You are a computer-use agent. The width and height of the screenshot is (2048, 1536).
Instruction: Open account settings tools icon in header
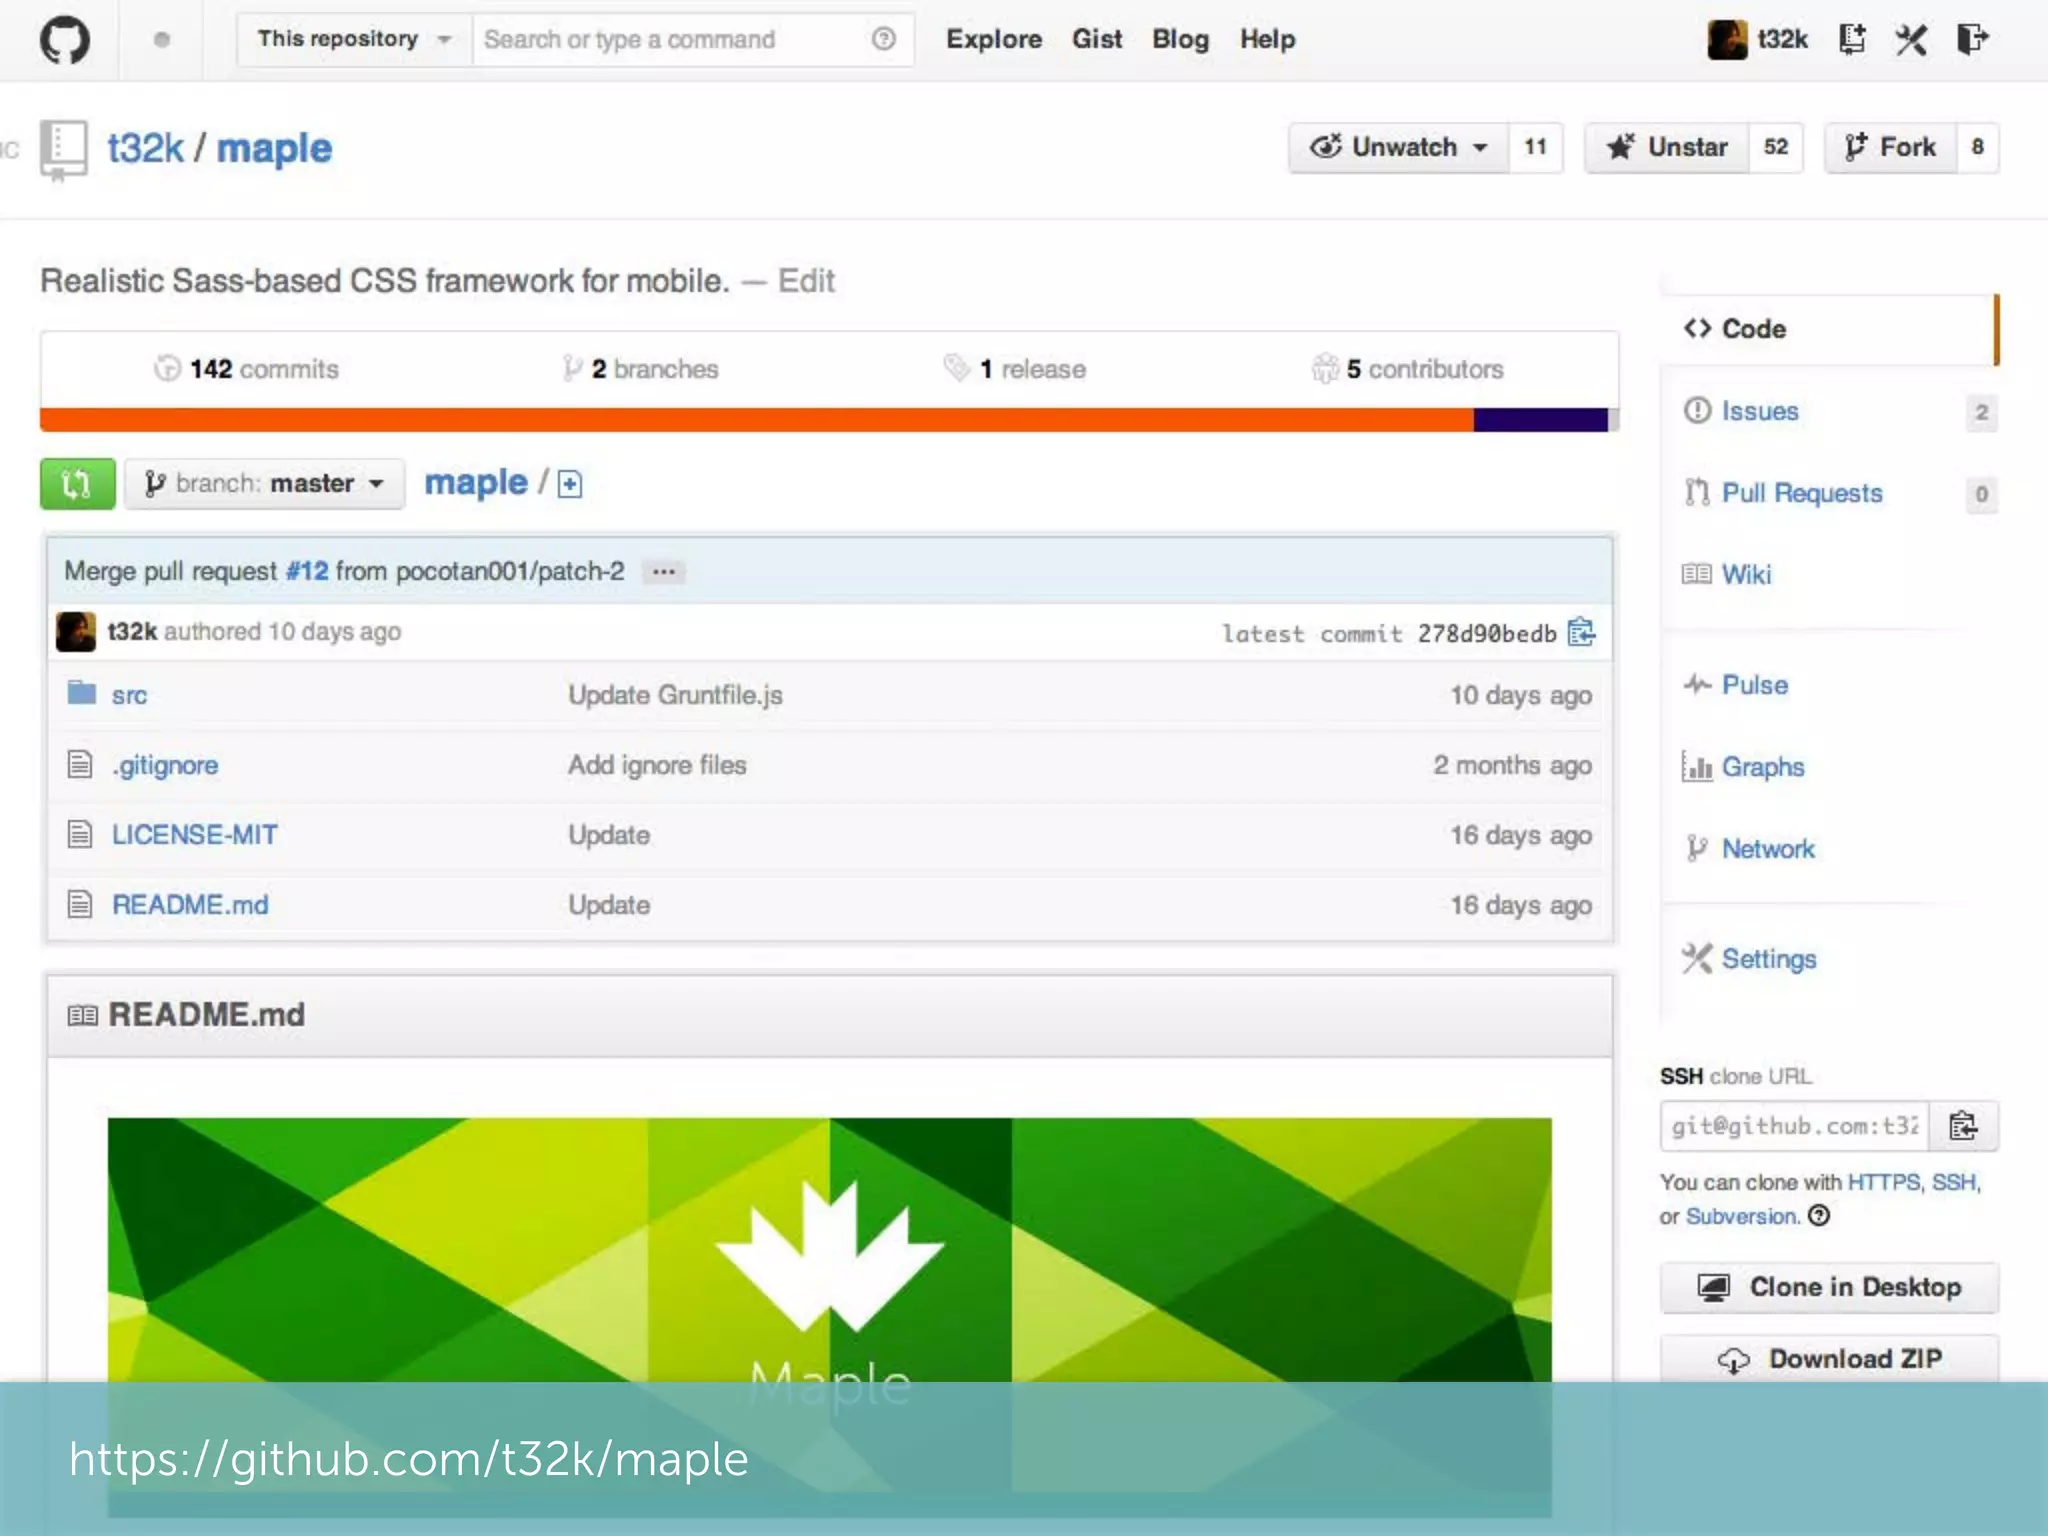1911,40
